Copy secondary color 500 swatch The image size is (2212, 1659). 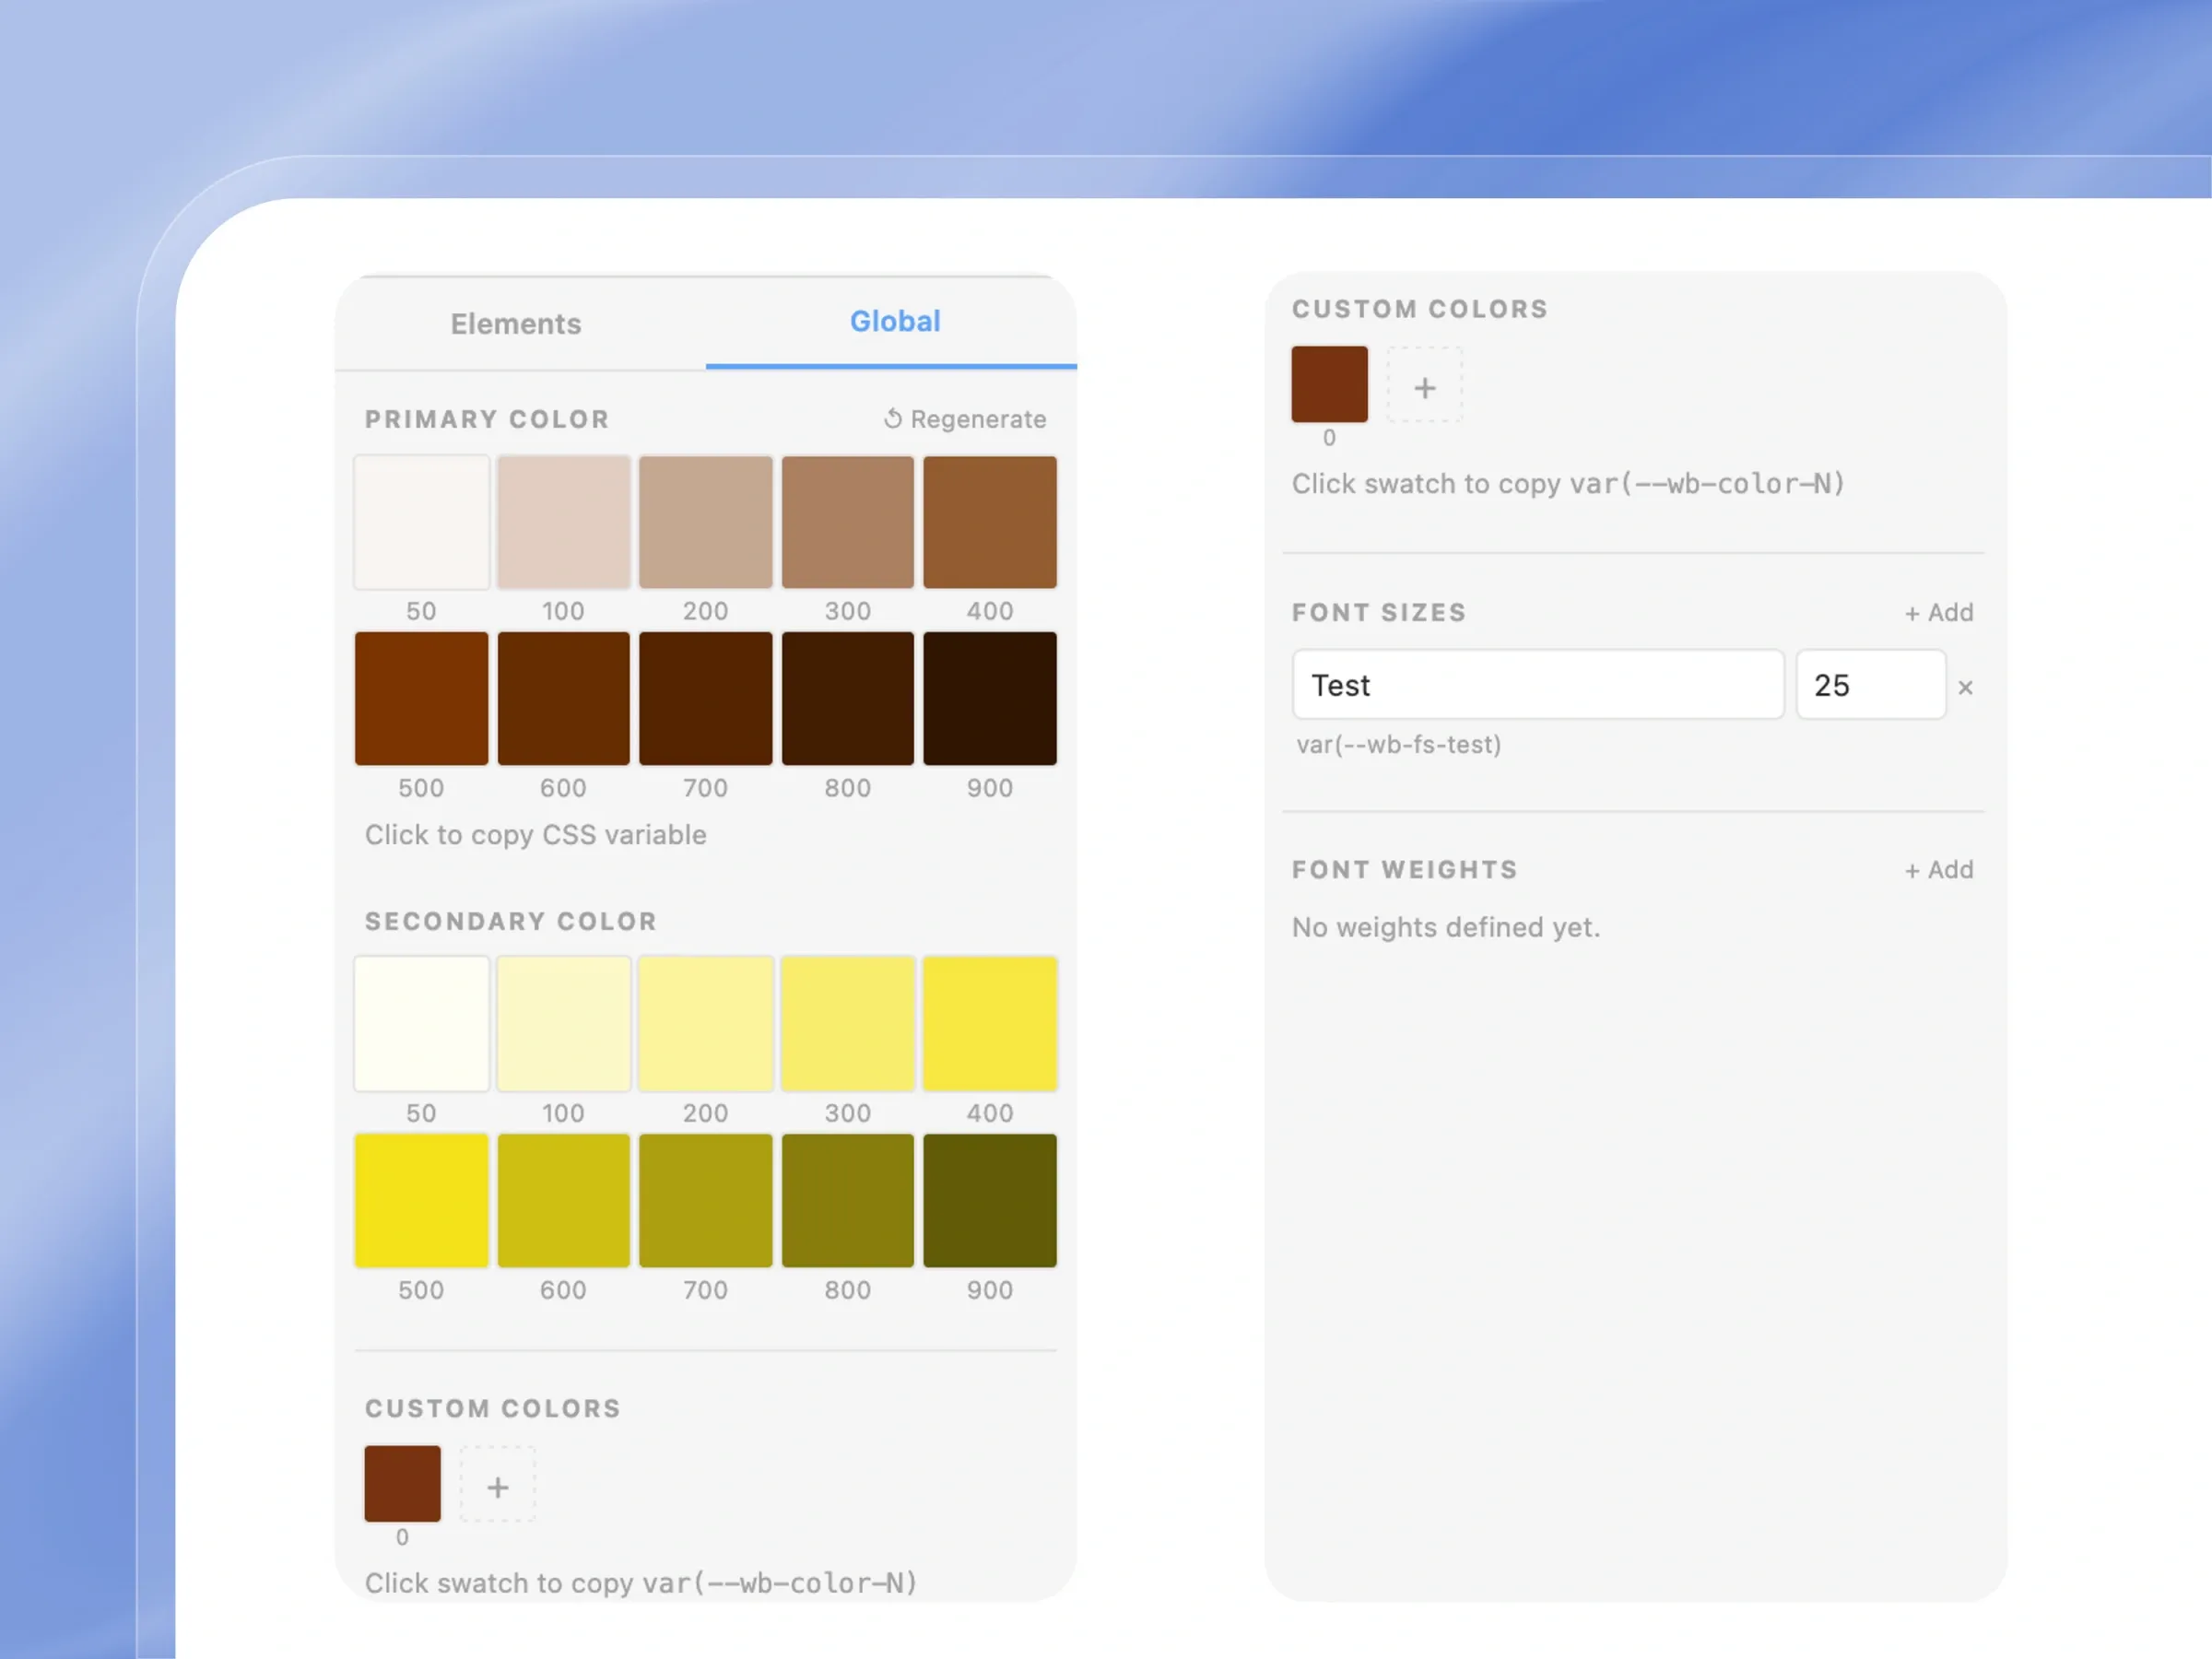click(x=422, y=1201)
